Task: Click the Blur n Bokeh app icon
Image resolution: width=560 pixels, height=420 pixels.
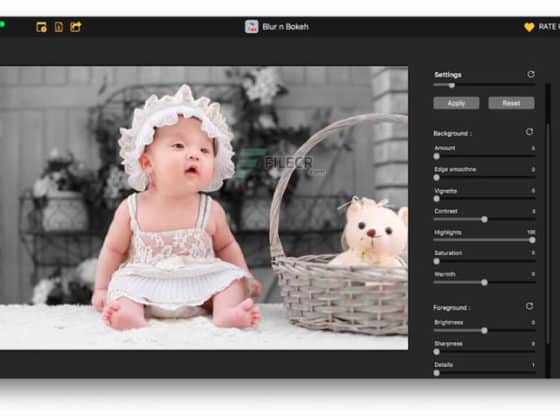Action: (x=251, y=27)
